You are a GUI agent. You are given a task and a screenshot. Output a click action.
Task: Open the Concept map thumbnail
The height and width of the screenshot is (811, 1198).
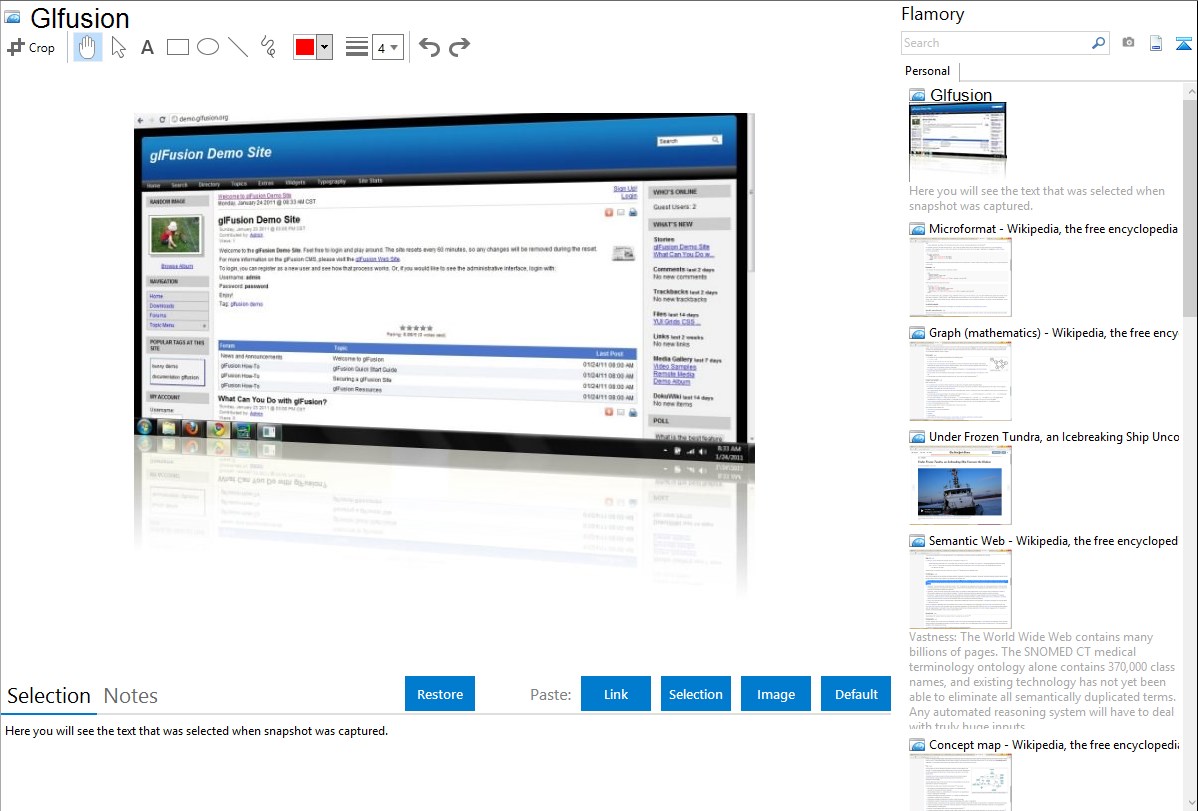pyautogui.click(x=960, y=782)
